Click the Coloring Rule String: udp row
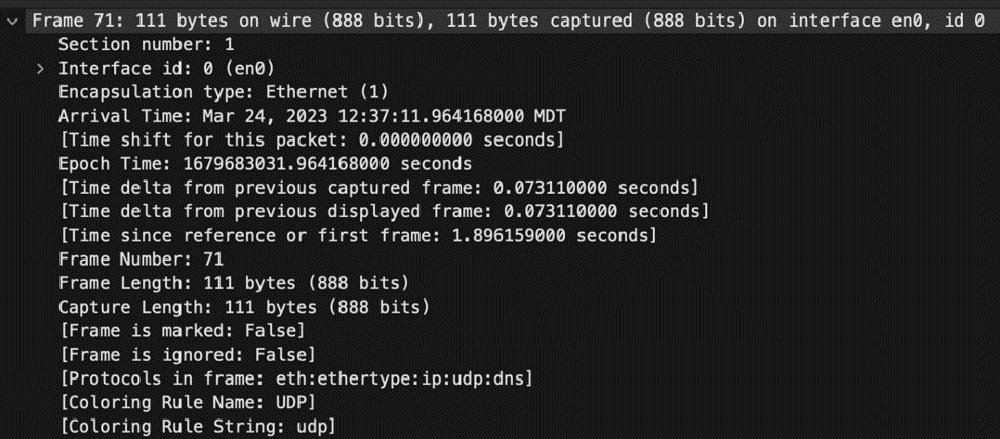 (x=197, y=425)
